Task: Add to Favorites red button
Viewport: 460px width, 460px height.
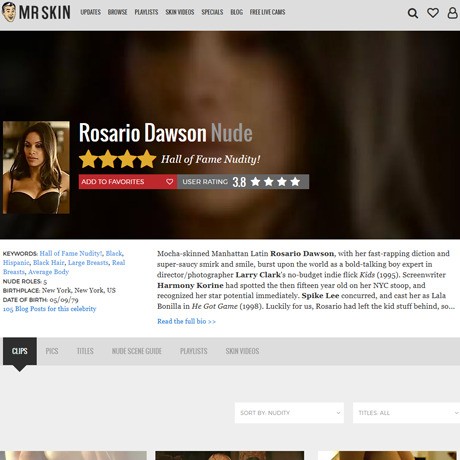Action: [128, 182]
